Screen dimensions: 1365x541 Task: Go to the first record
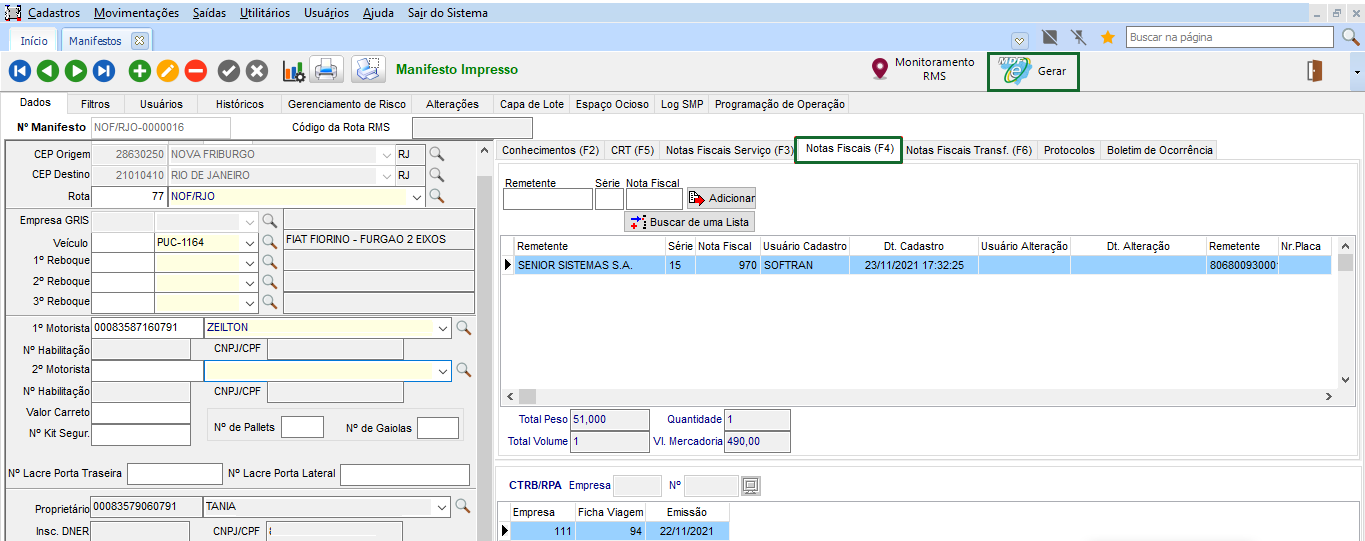click(x=19, y=71)
